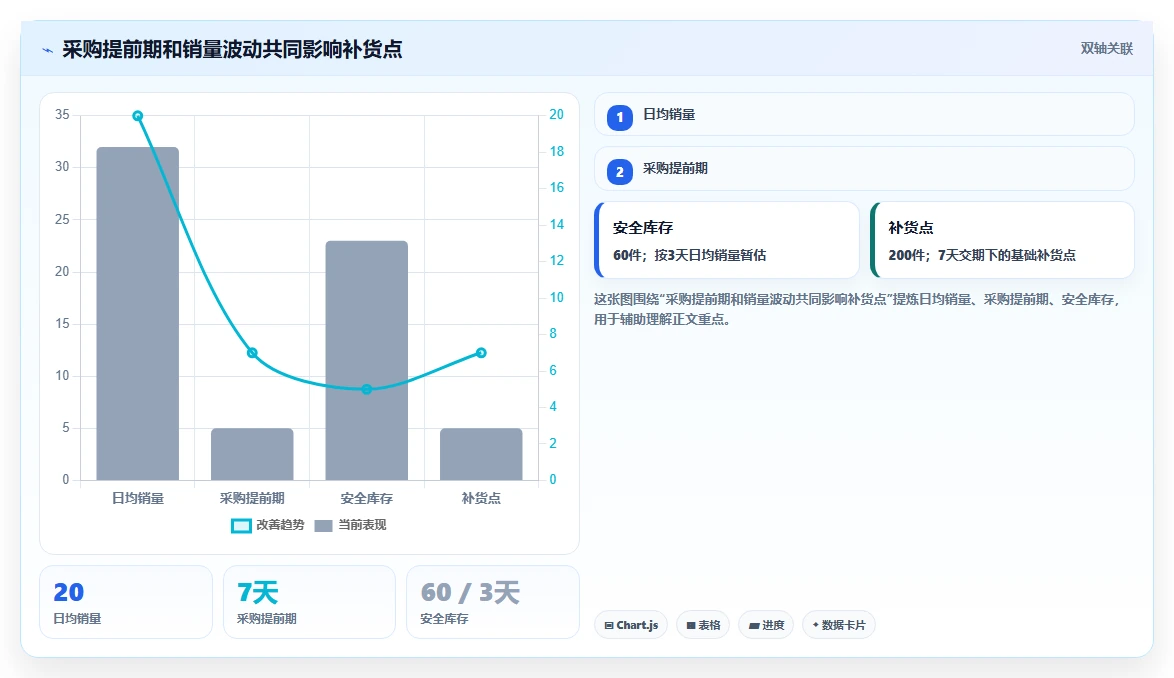Click the diamond icon in 数据卡片 chip
Image resolution: width=1174 pixels, height=678 pixels.
pyautogui.click(x=815, y=625)
